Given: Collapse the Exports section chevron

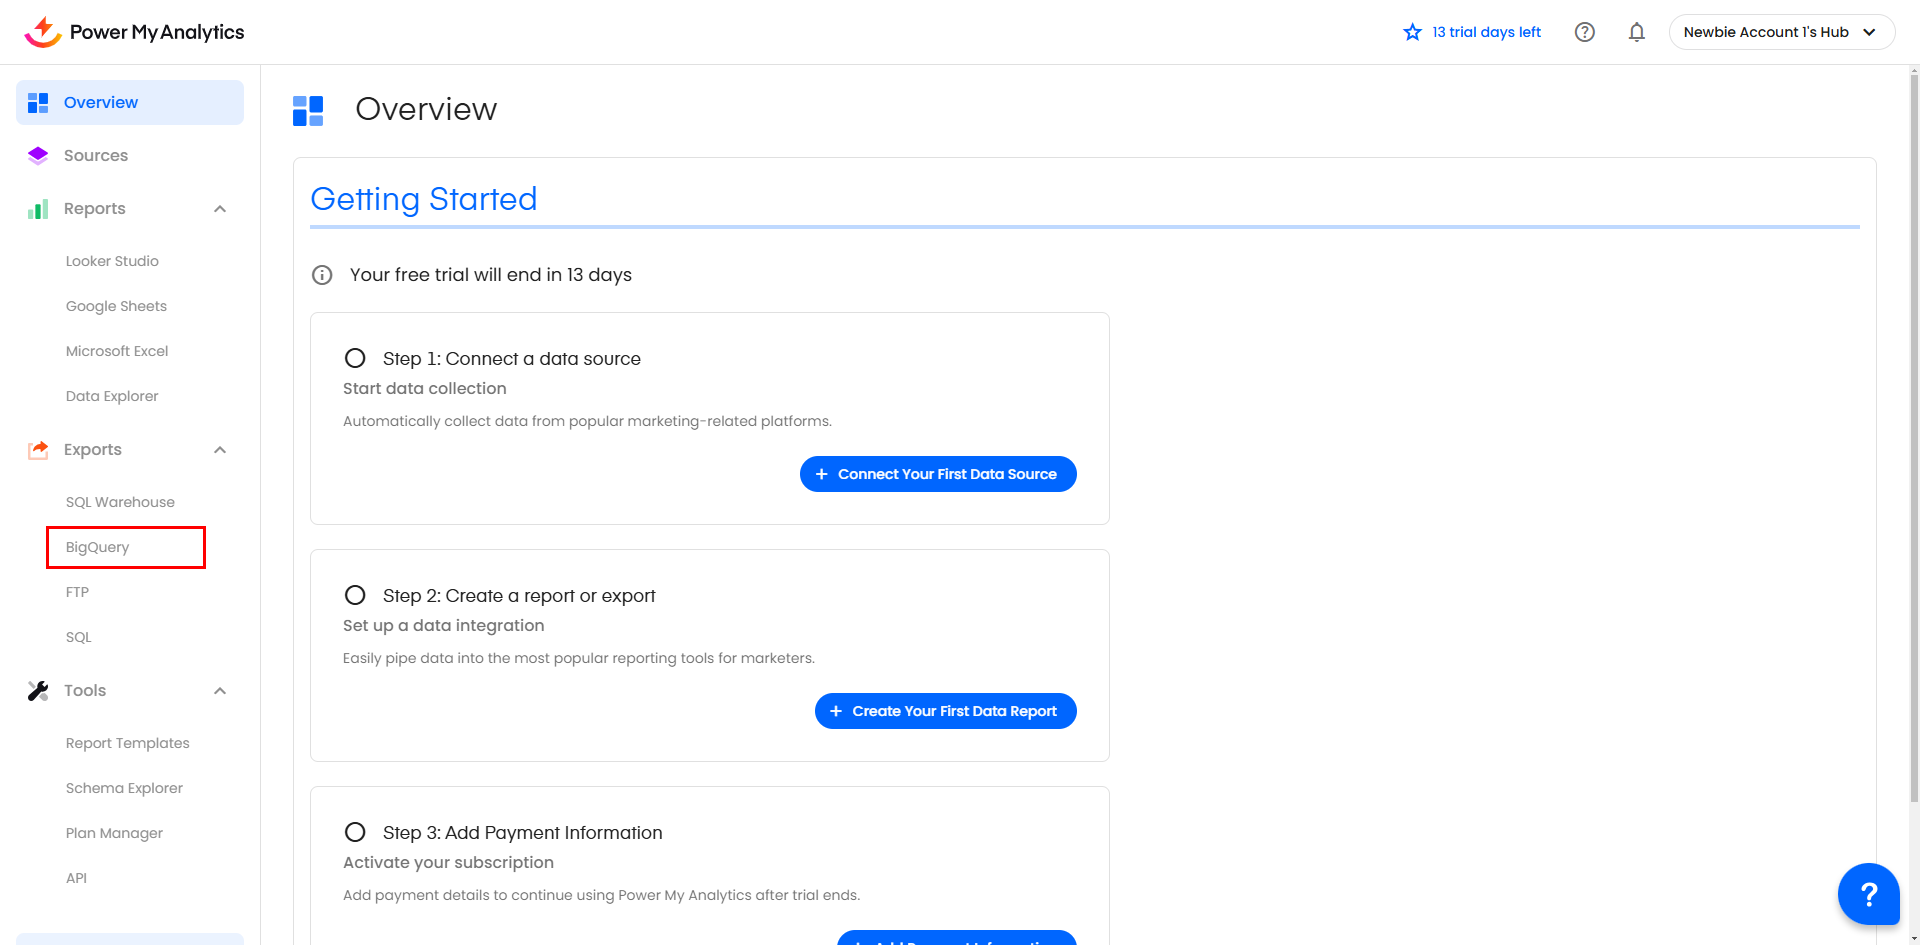Looking at the screenshot, I should coord(220,450).
